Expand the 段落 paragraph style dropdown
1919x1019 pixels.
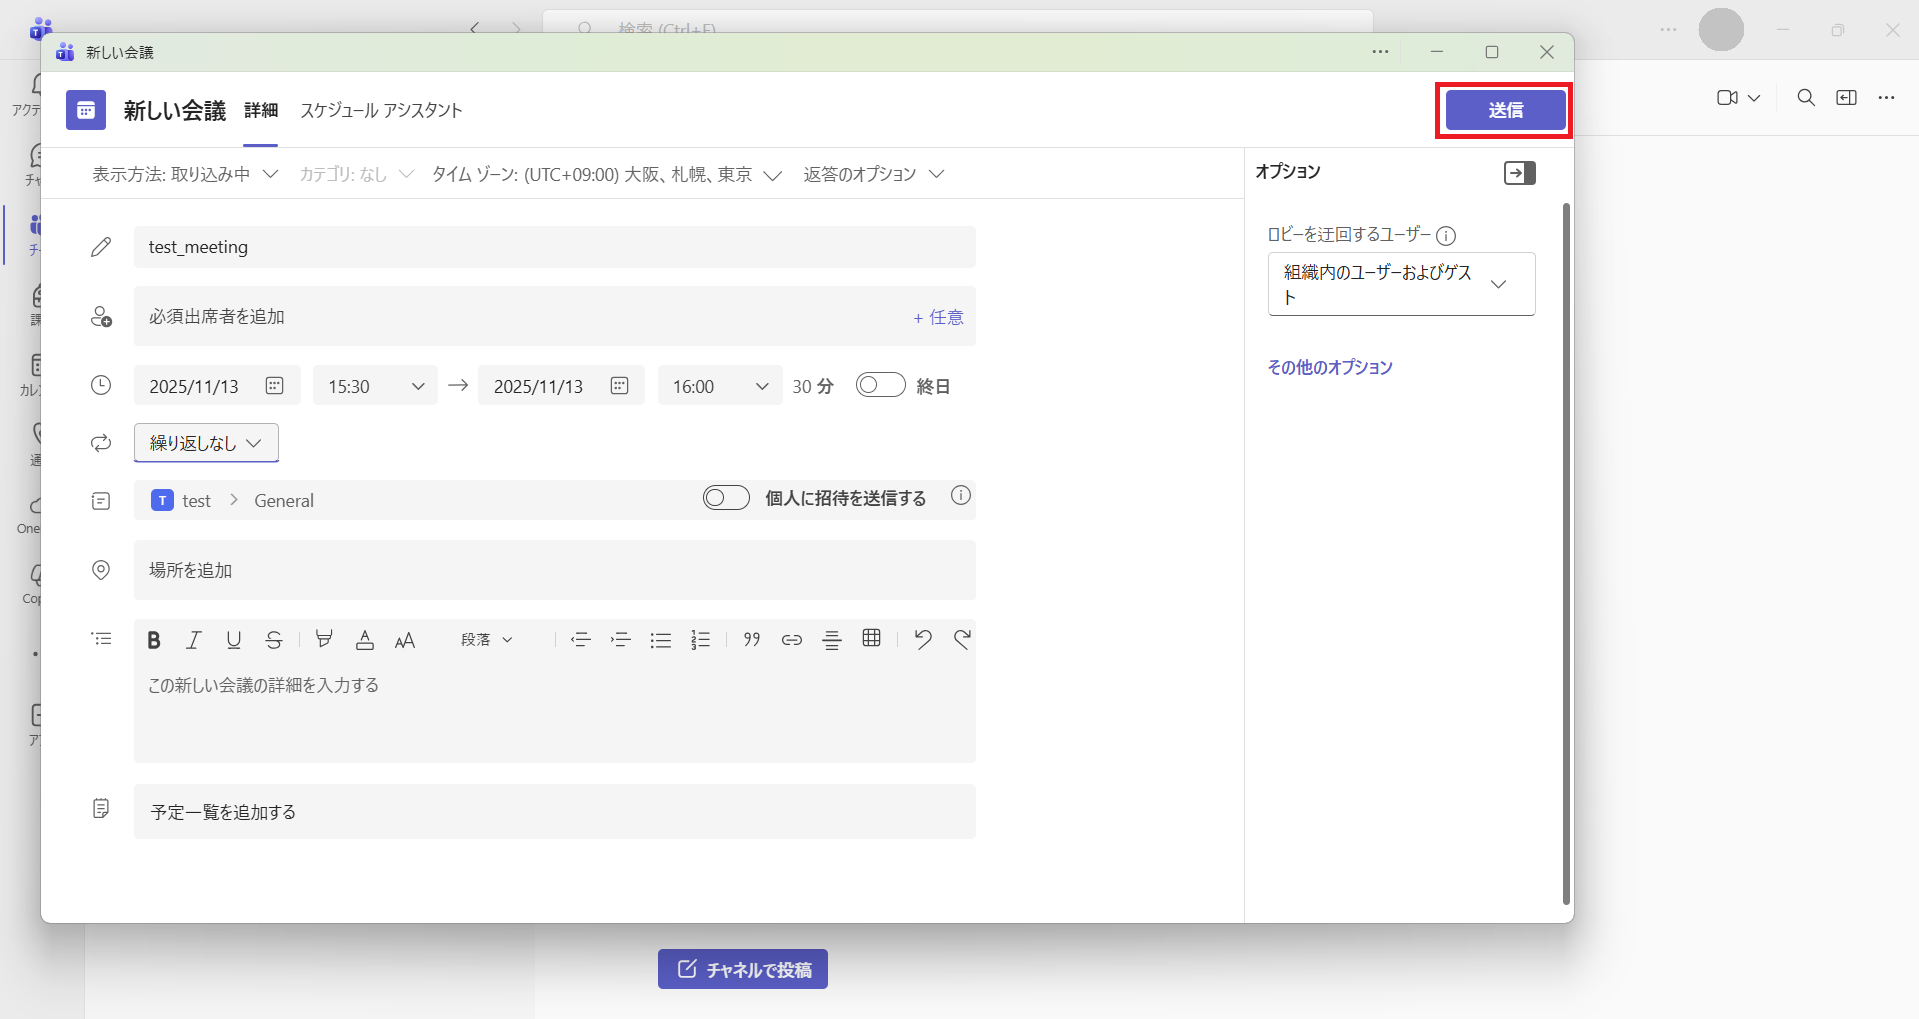pos(487,640)
